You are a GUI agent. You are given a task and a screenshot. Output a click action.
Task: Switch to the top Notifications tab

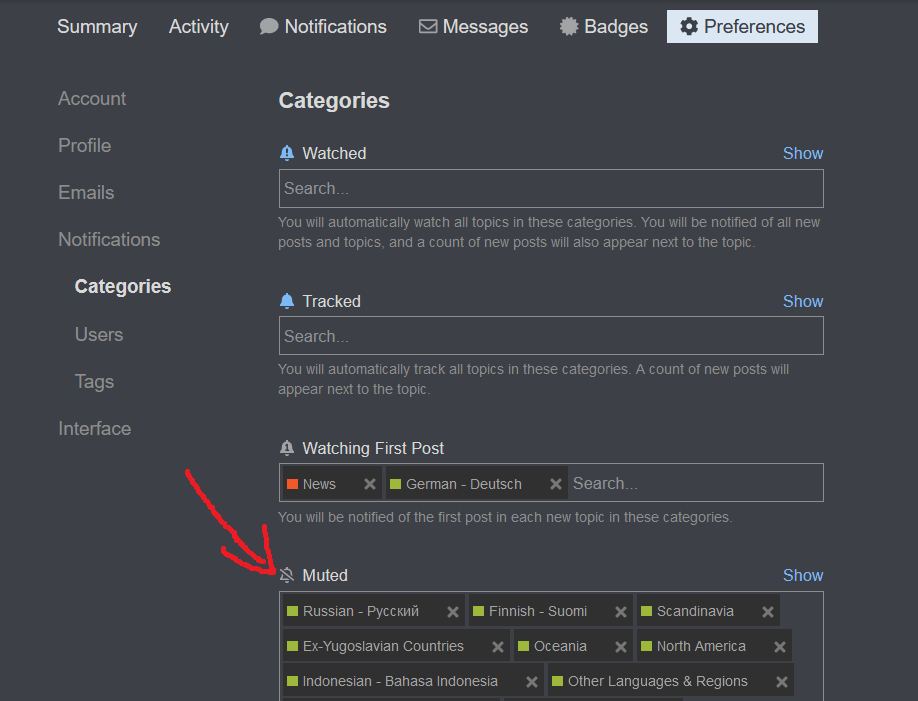[323, 26]
